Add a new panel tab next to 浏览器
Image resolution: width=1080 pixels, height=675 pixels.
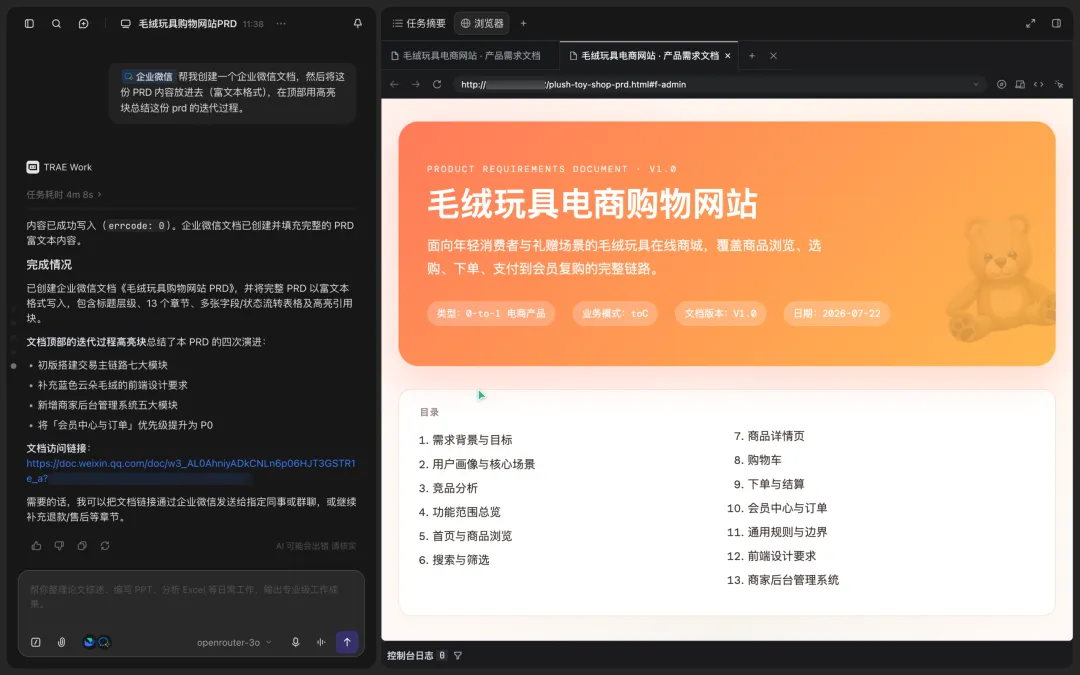pos(523,23)
